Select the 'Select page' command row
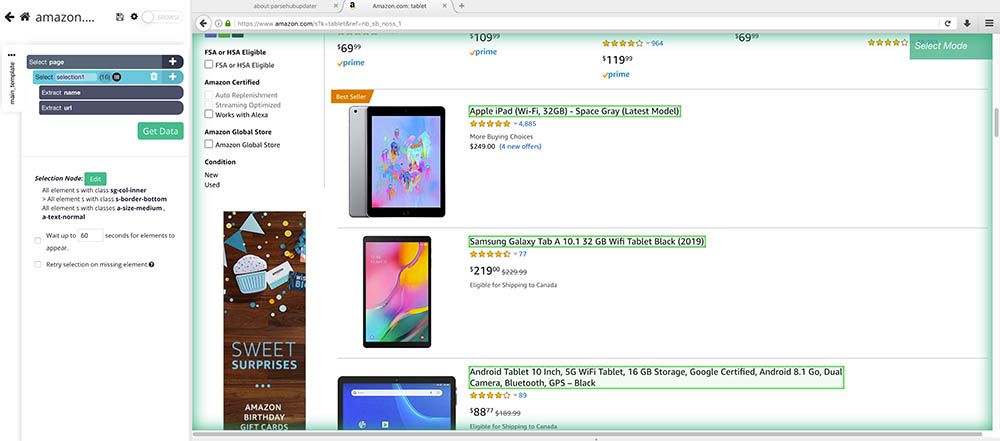The width and height of the screenshot is (1000, 441). tap(105, 62)
